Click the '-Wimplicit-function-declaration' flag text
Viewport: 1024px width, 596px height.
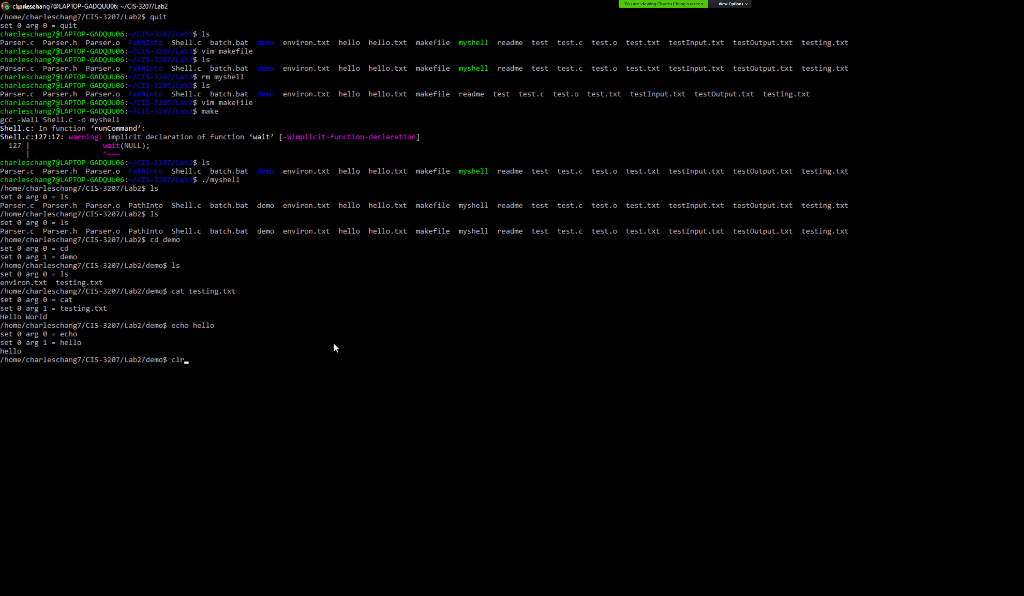pos(349,137)
